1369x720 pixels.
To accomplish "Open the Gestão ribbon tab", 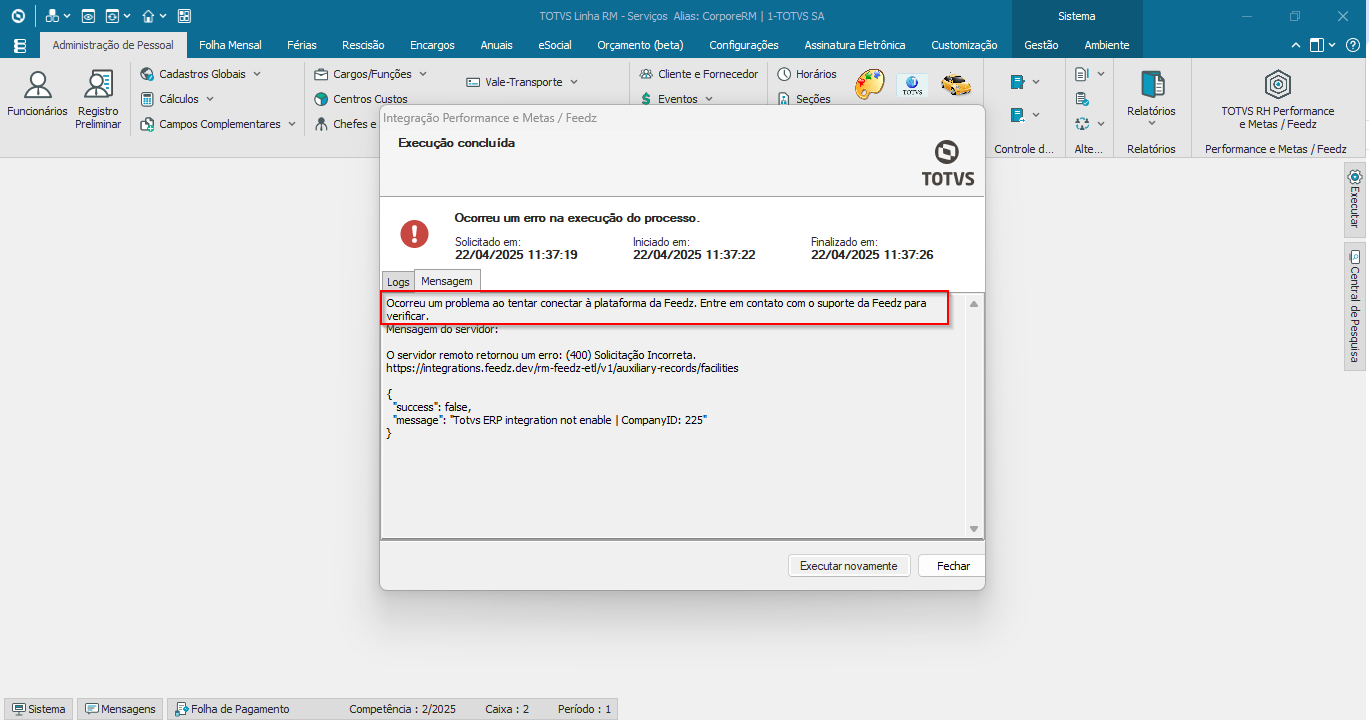I will (x=1041, y=45).
